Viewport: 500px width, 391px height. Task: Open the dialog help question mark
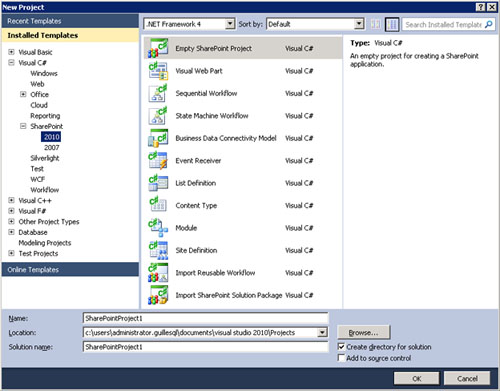480,7
